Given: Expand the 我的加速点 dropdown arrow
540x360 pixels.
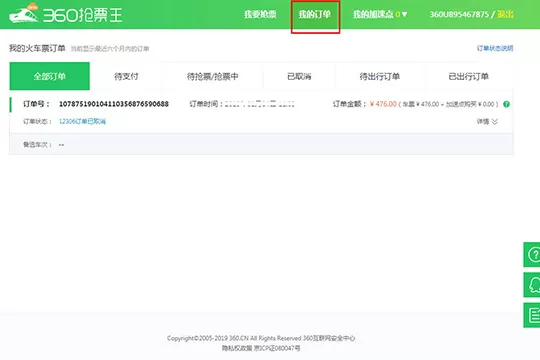Looking at the screenshot, I should tap(404, 14).
